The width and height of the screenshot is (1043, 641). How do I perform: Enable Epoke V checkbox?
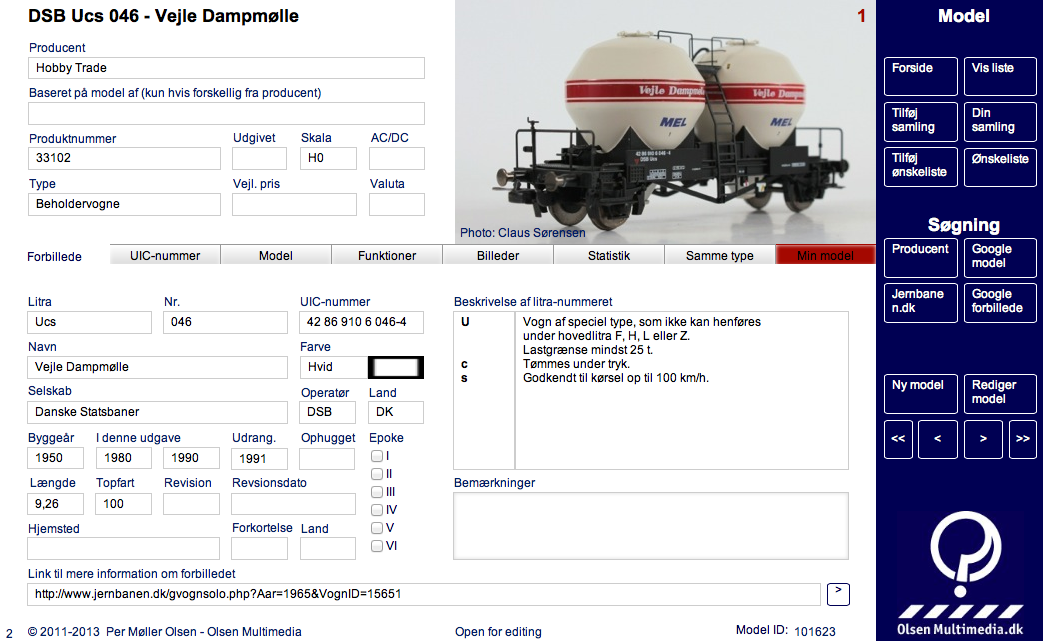[377, 528]
